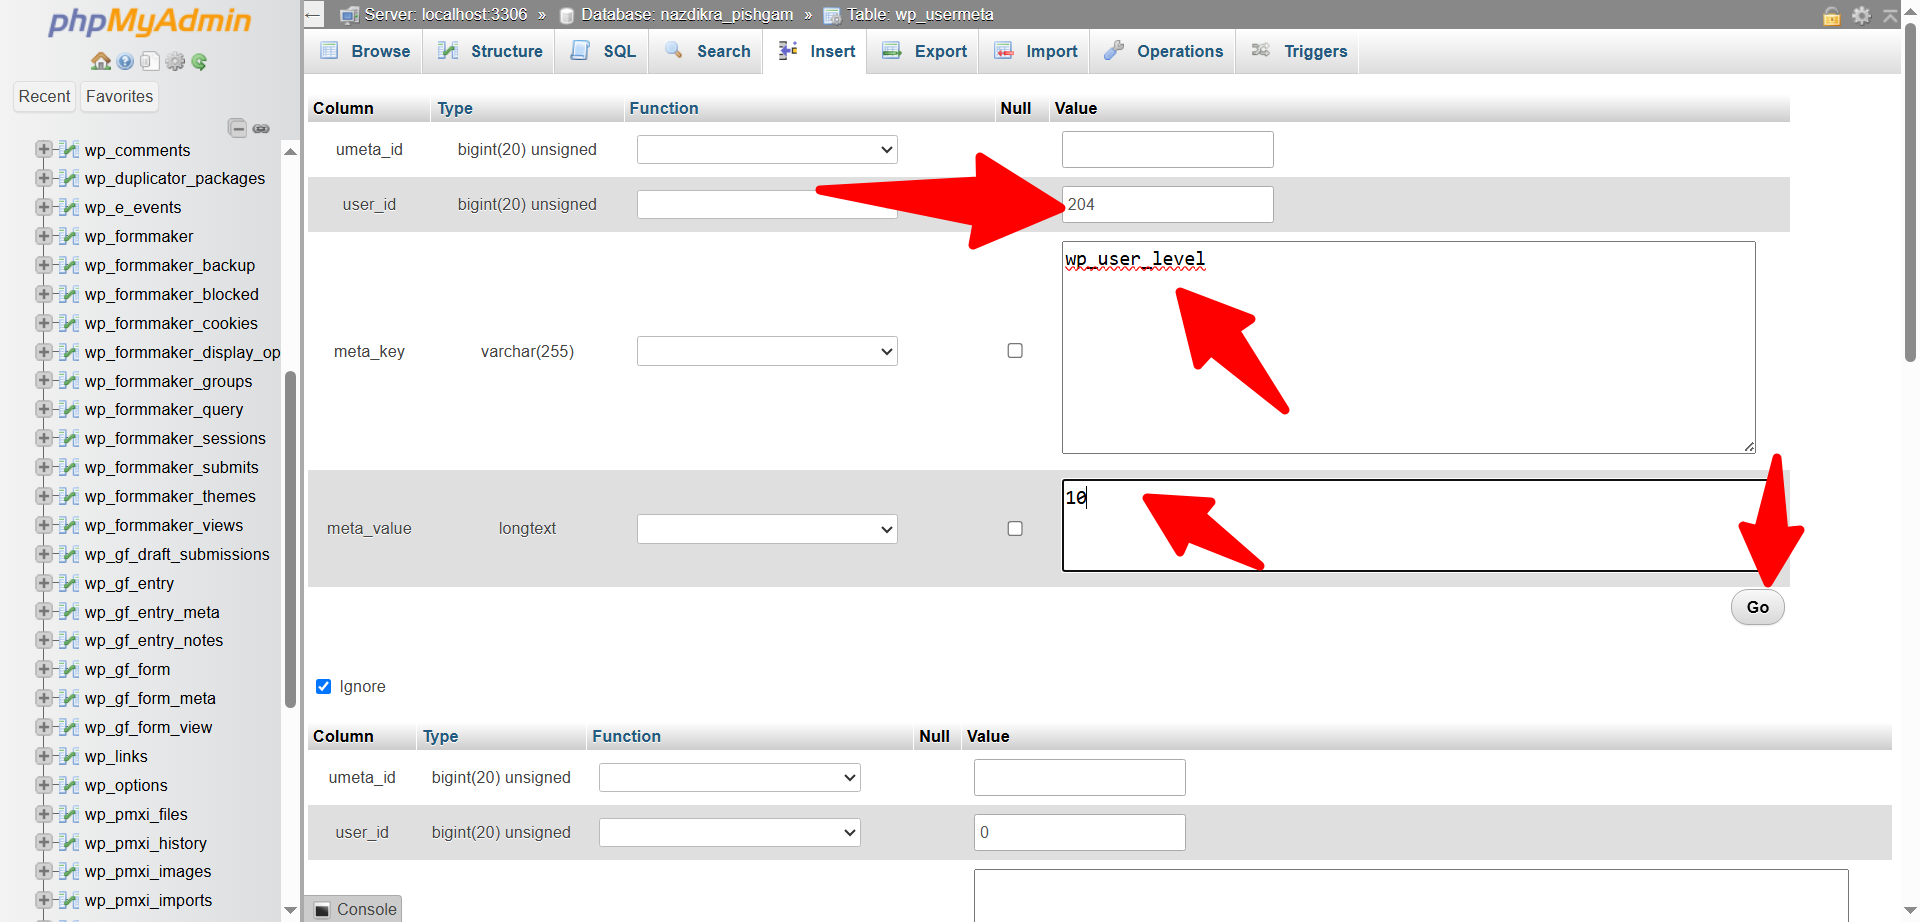Uncheck the Ignore checkbox
This screenshot has height=922, width=1920.
click(323, 686)
